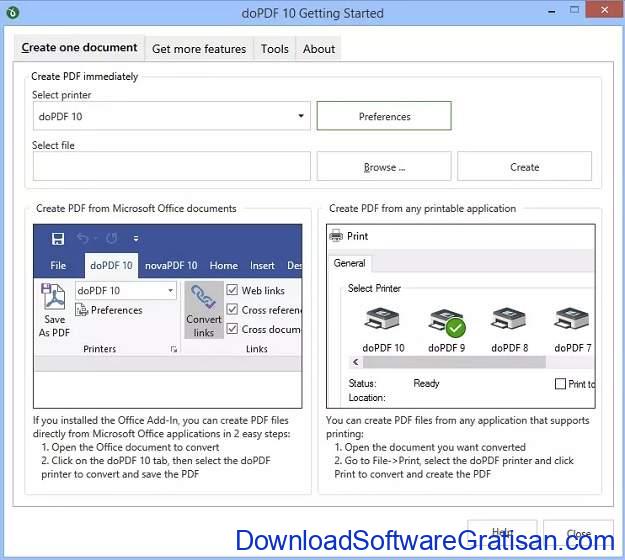Open the Quick Access customize arrow

coord(136,239)
